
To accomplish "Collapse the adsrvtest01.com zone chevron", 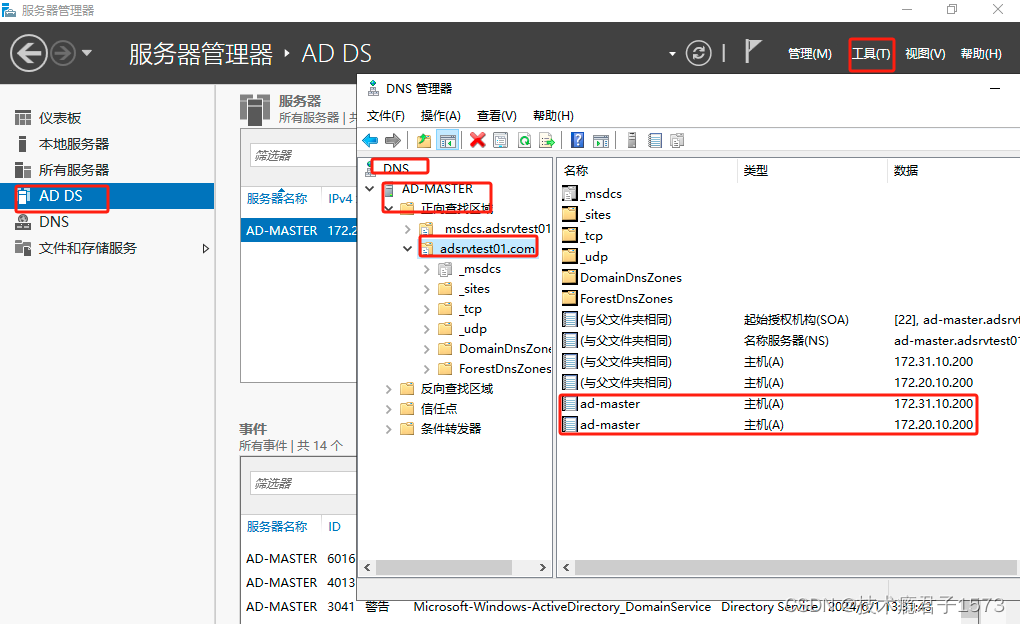I will click(407, 249).
